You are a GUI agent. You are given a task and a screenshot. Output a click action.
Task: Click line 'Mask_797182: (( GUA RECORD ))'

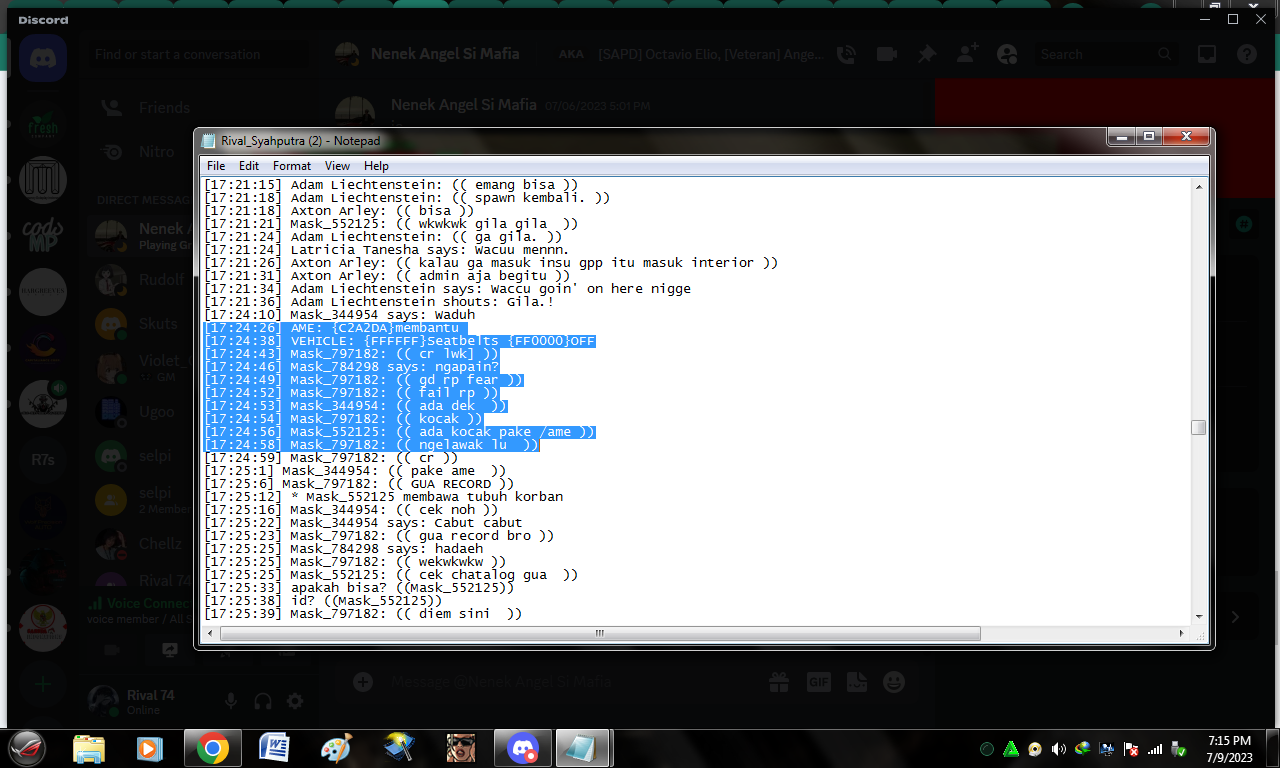point(360,484)
